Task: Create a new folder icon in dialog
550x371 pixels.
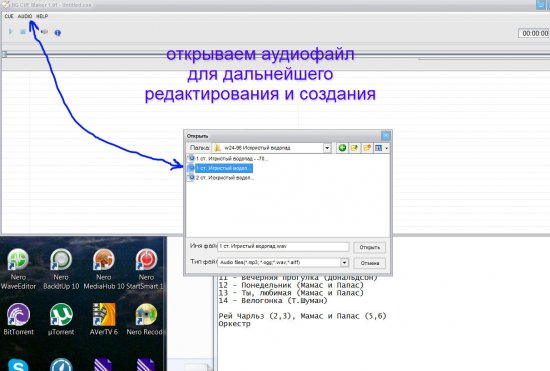Action: coord(367,148)
